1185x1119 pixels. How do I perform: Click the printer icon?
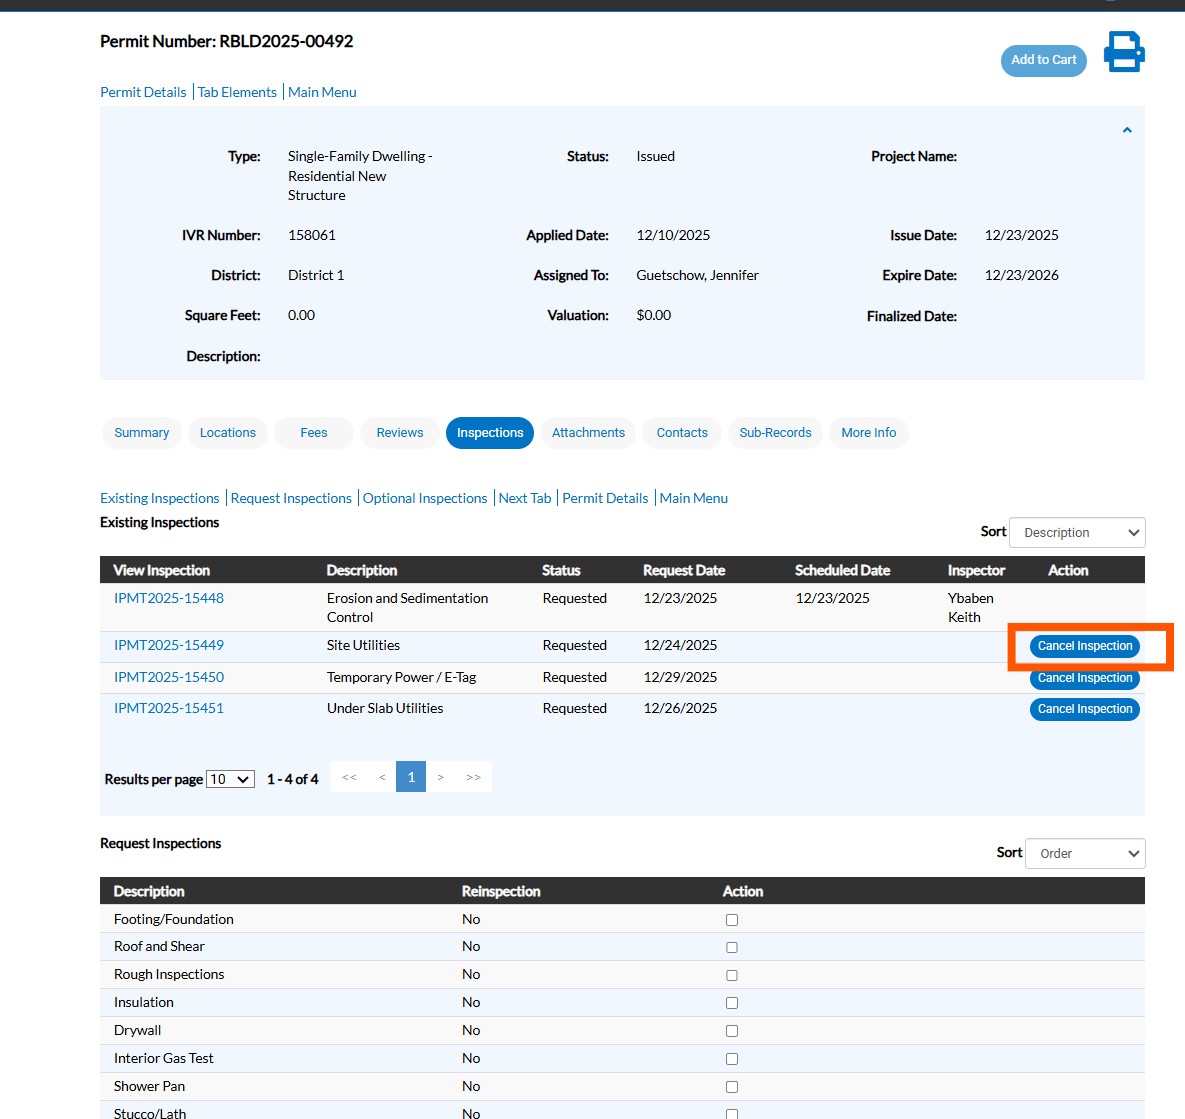[x=1124, y=52]
